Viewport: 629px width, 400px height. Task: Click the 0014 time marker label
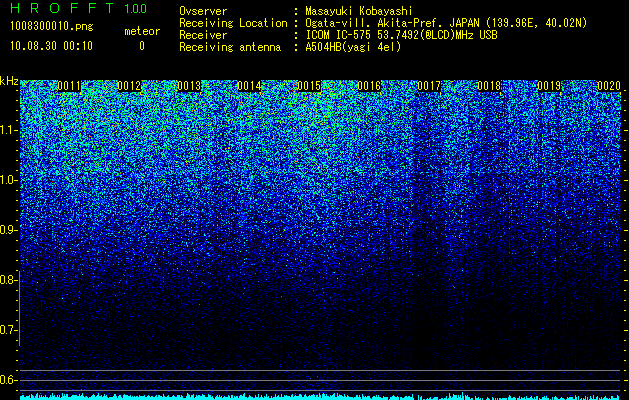(249, 86)
